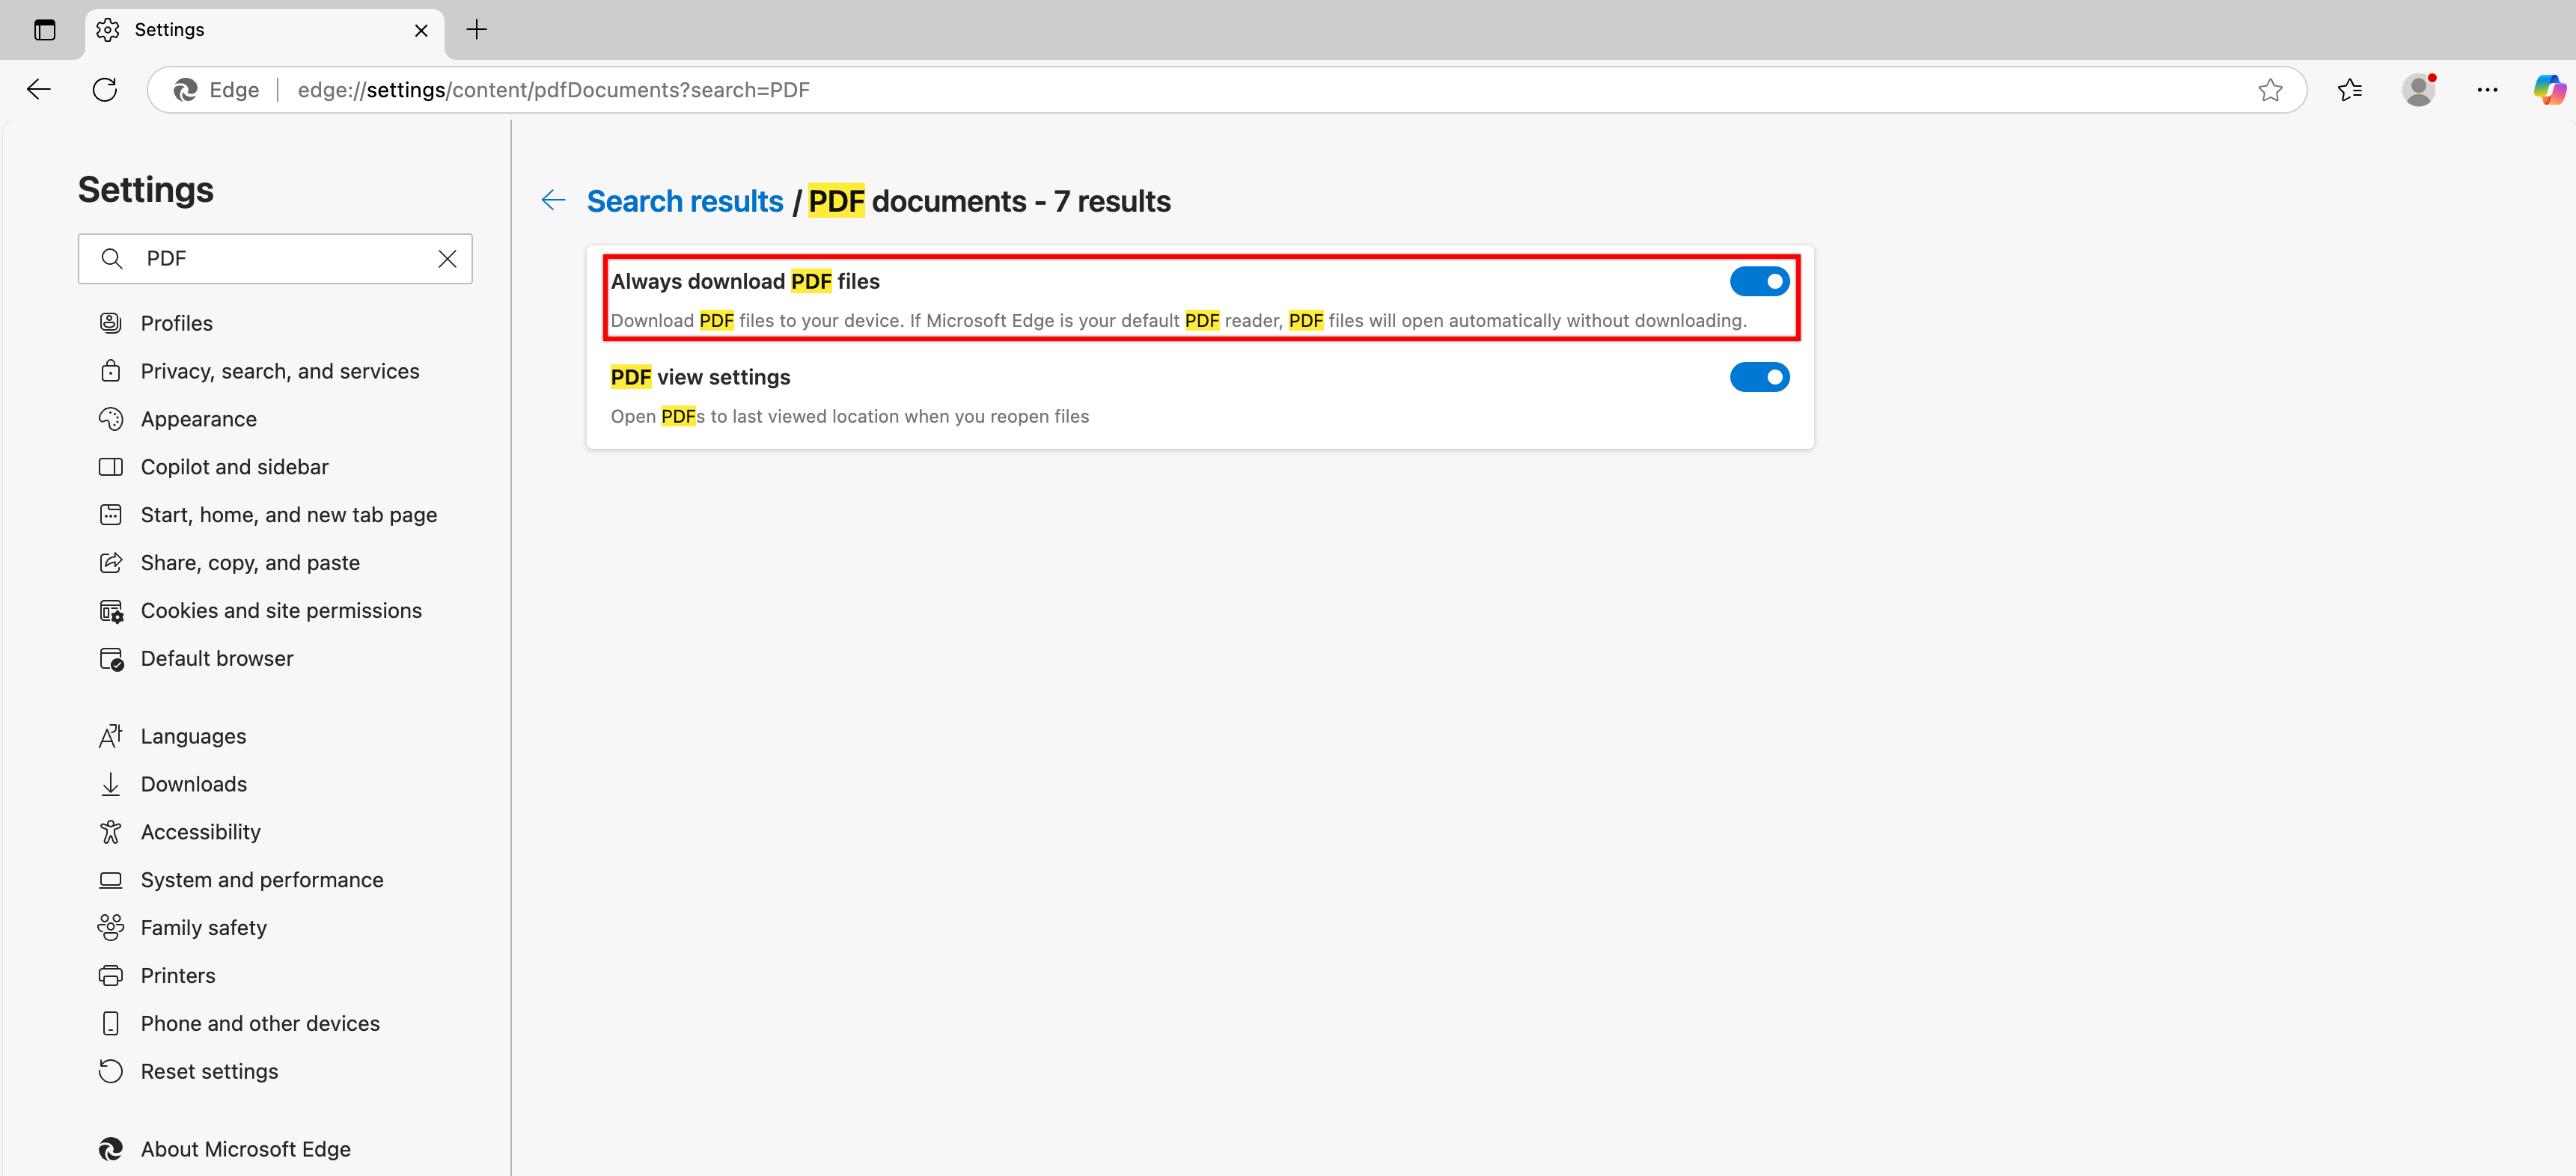Click the profile avatar icon
This screenshot has height=1176, width=2576.
point(2418,90)
